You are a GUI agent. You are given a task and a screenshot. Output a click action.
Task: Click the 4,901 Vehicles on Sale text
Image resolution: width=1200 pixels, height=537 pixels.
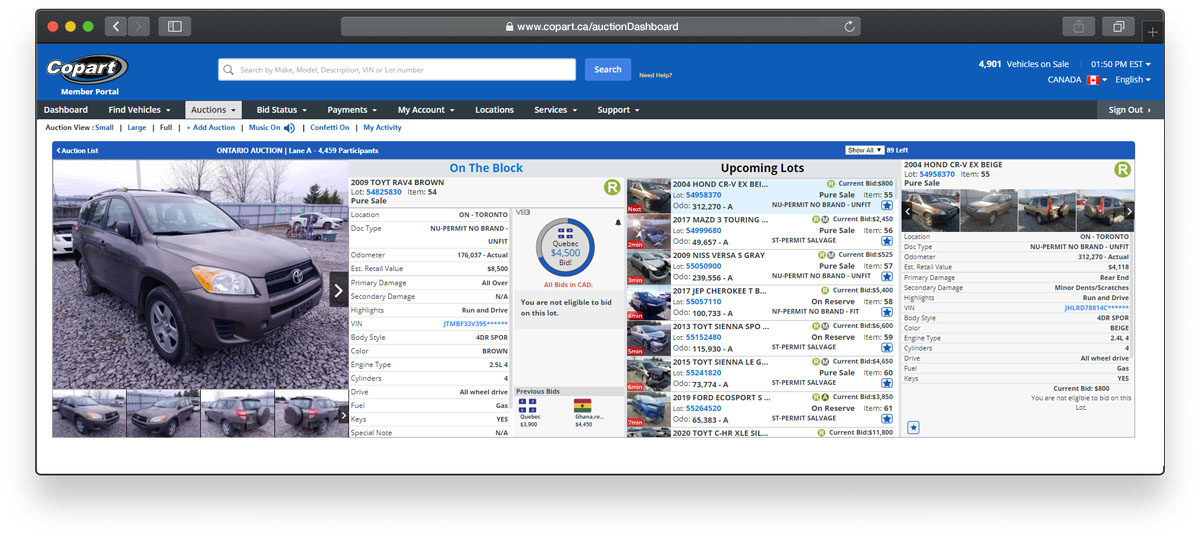(1023, 64)
